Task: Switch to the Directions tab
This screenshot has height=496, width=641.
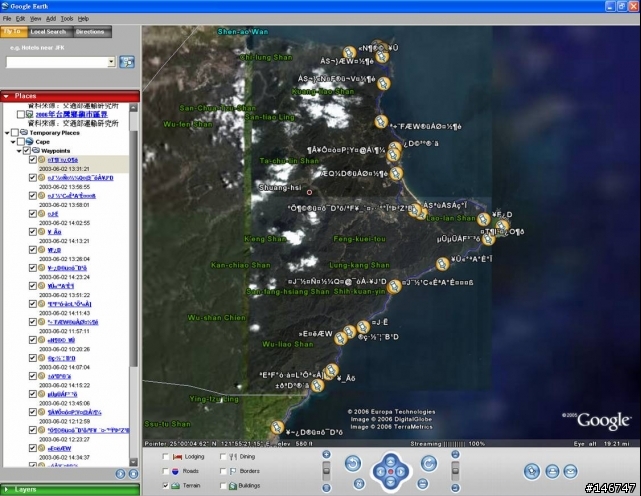Action: (x=92, y=31)
